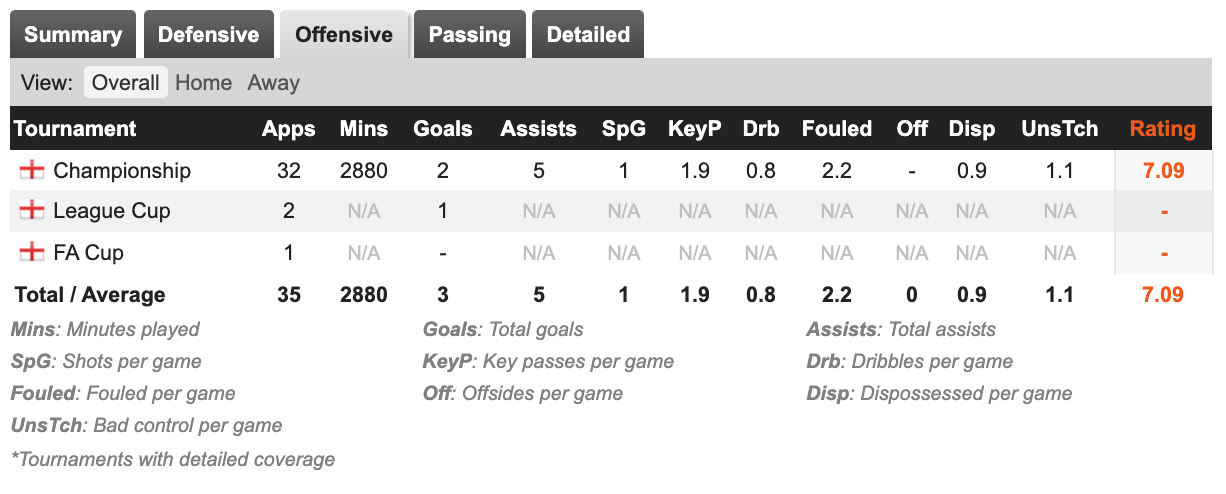Switch view to Away matches

pyautogui.click(x=273, y=82)
